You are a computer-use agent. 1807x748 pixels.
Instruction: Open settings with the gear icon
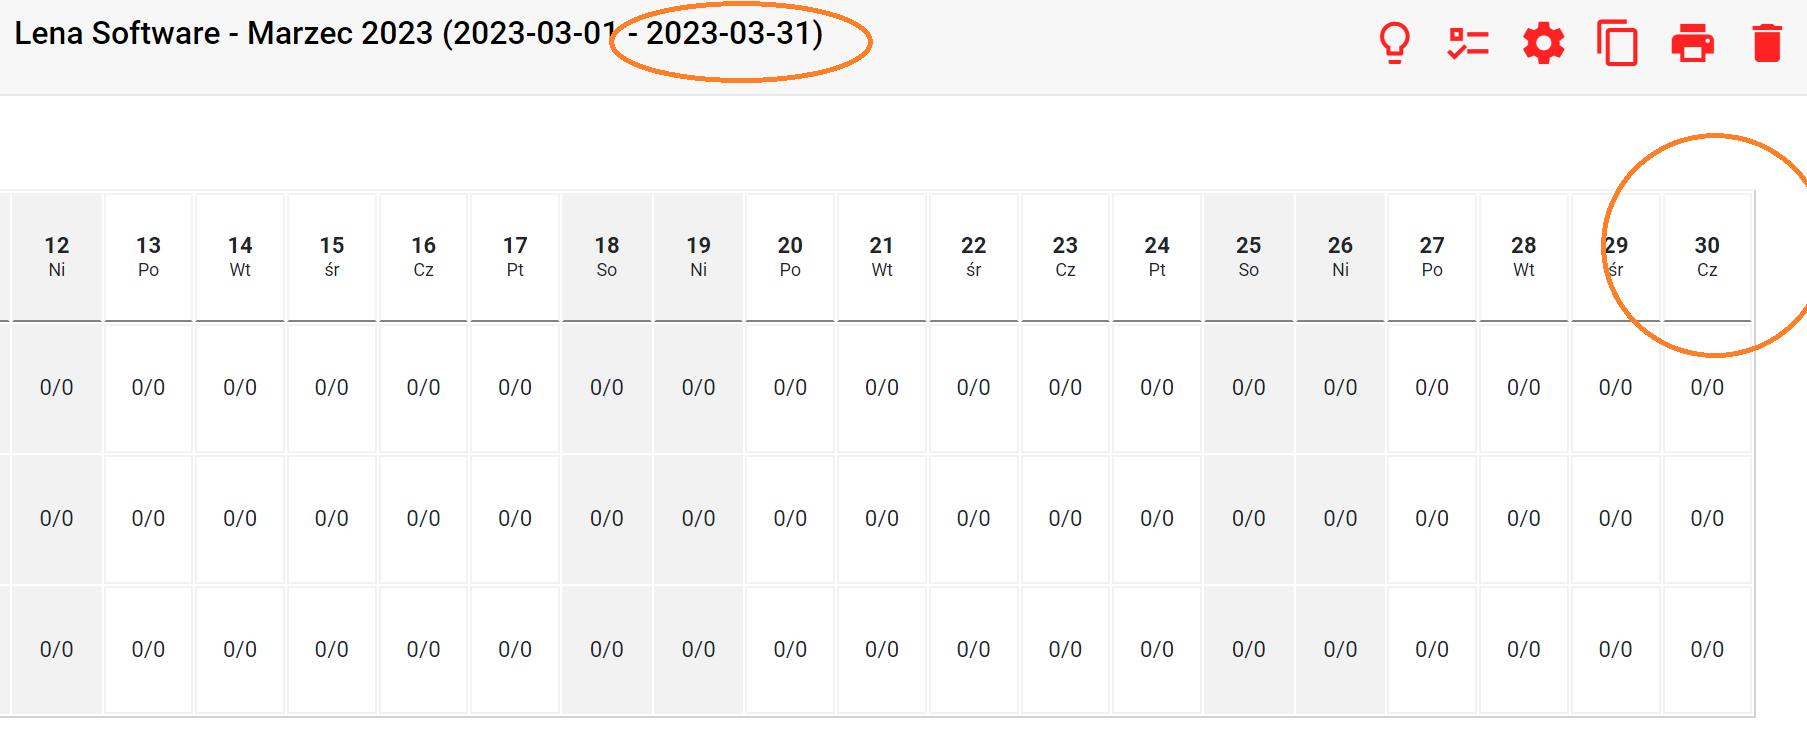coord(1543,43)
